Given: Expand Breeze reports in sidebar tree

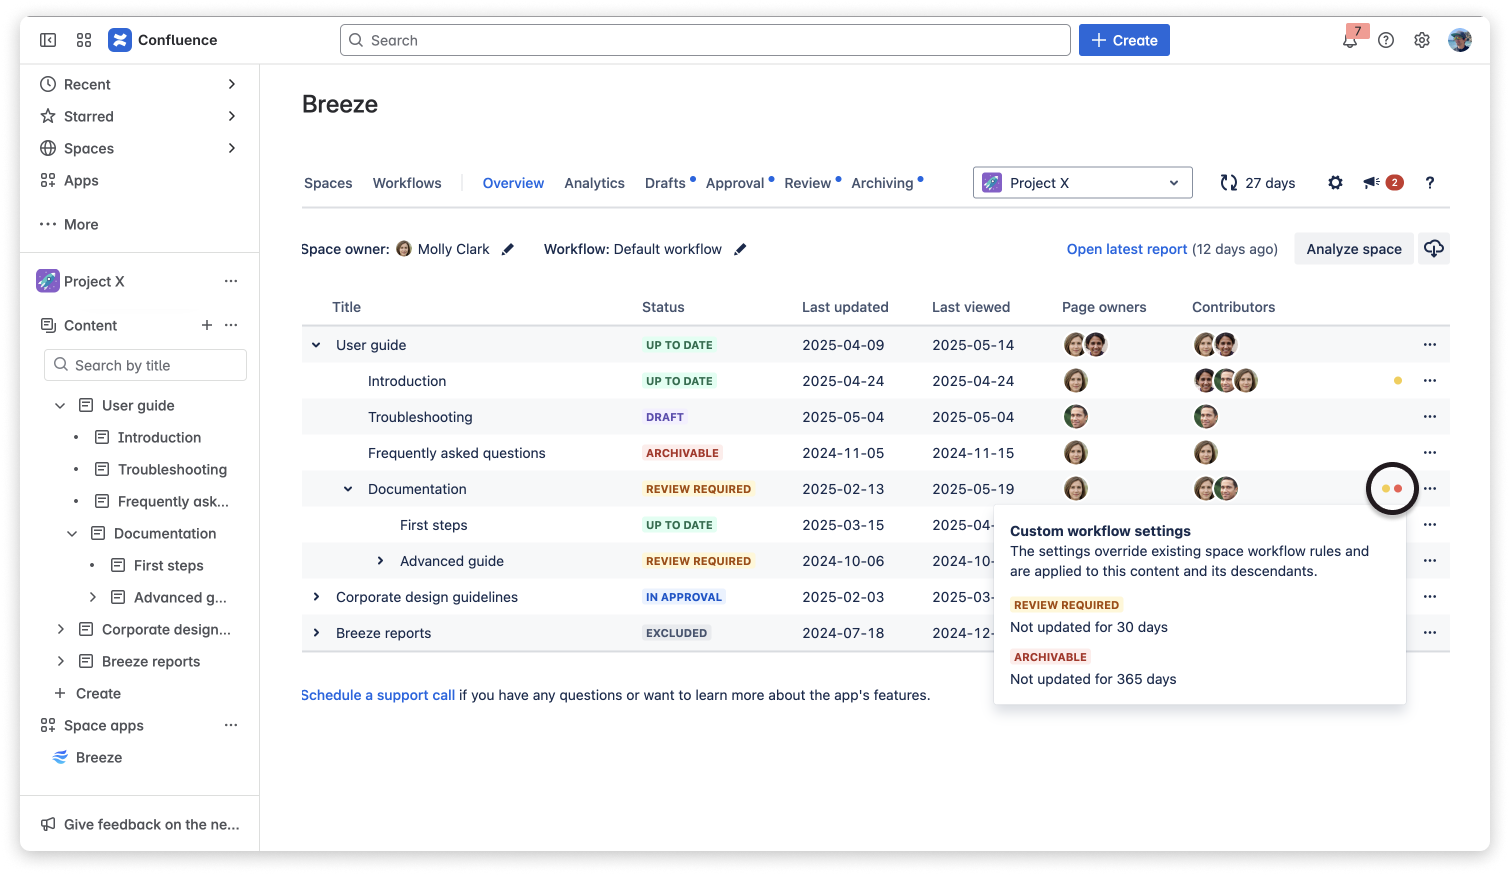Looking at the screenshot, I should click(60, 661).
